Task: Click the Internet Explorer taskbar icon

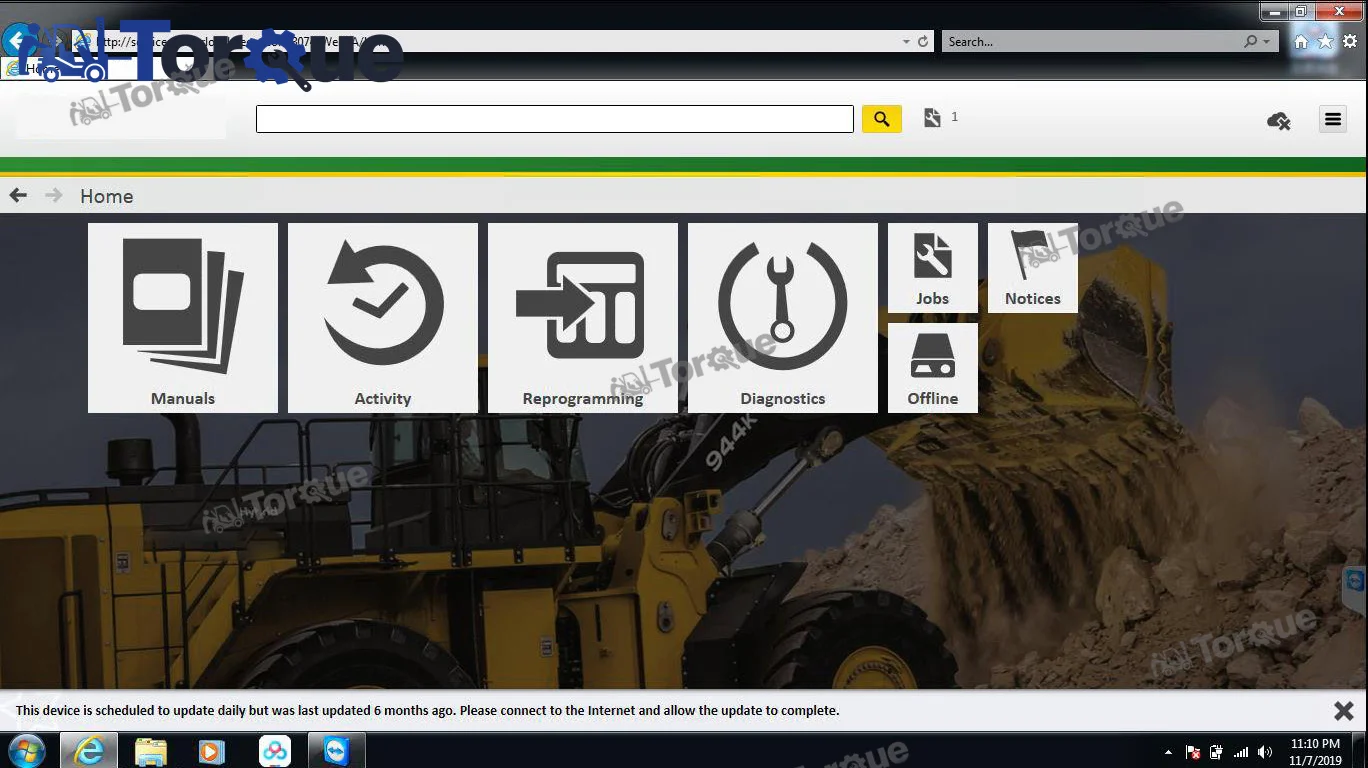Action: point(89,751)
